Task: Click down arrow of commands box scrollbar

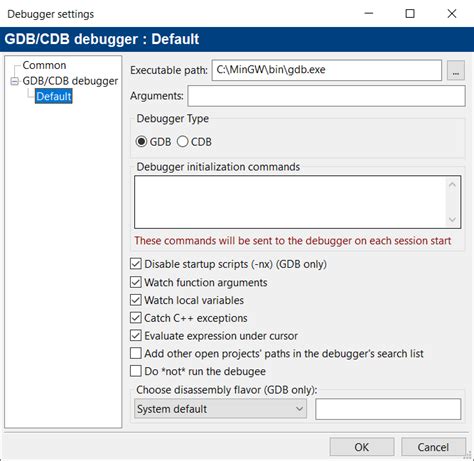Action: 452,219
